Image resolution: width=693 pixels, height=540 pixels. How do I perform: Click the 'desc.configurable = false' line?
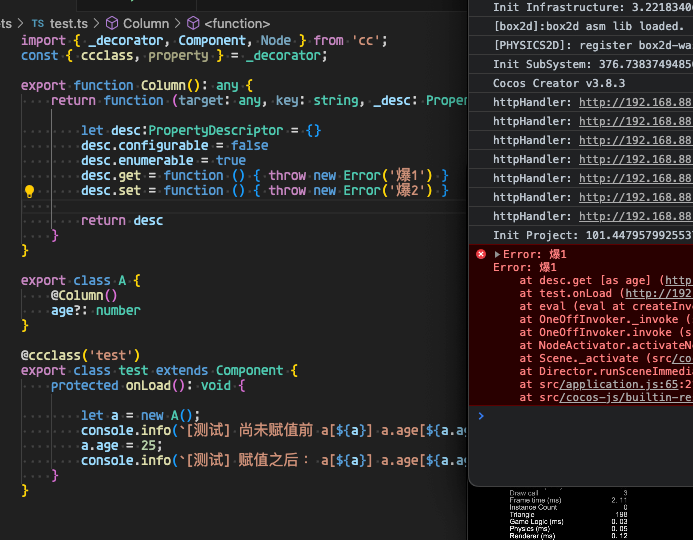(175, 145)
